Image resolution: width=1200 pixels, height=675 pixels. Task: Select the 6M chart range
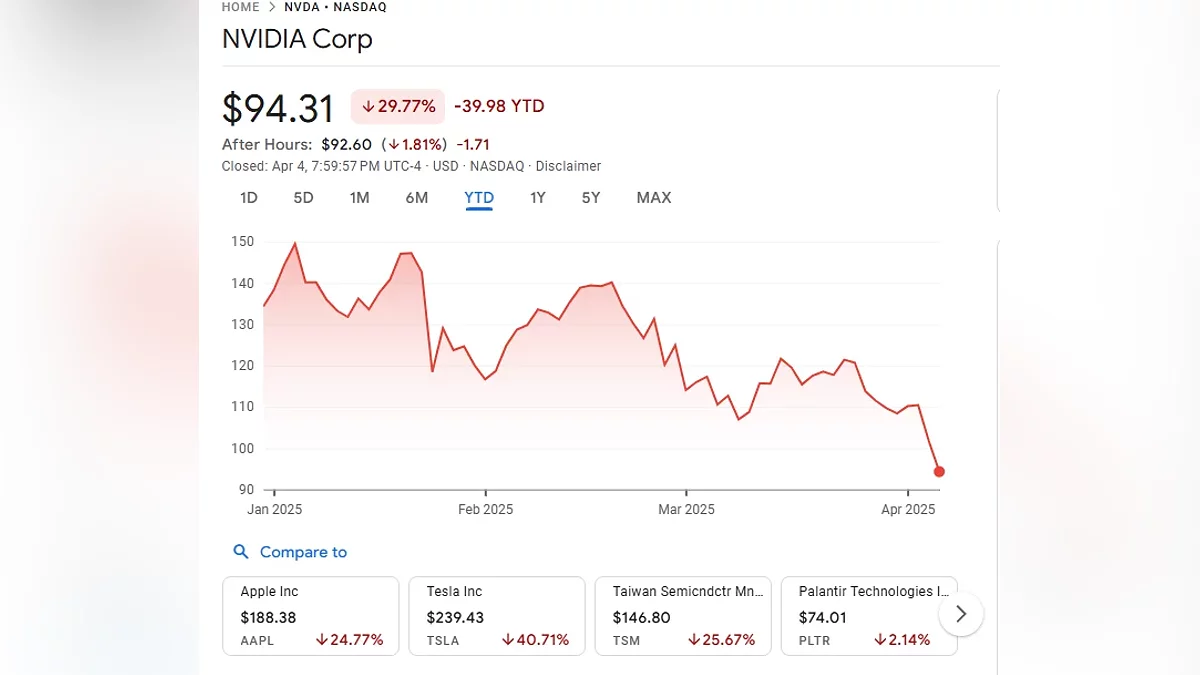(x=417, y=198)
